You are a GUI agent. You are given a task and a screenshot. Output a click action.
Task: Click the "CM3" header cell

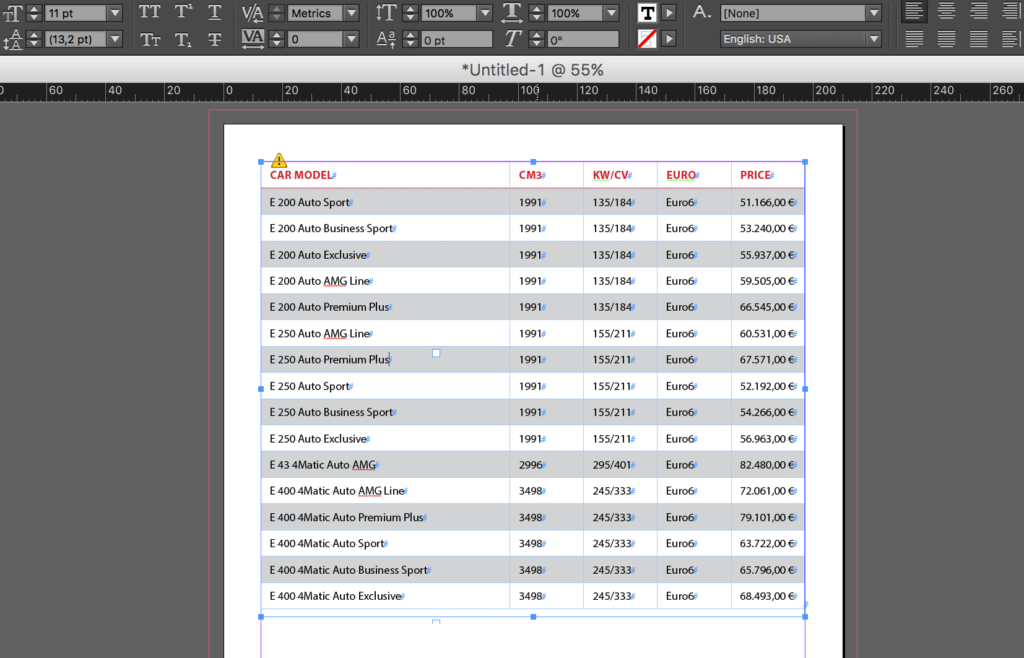(x=547, y=175)
